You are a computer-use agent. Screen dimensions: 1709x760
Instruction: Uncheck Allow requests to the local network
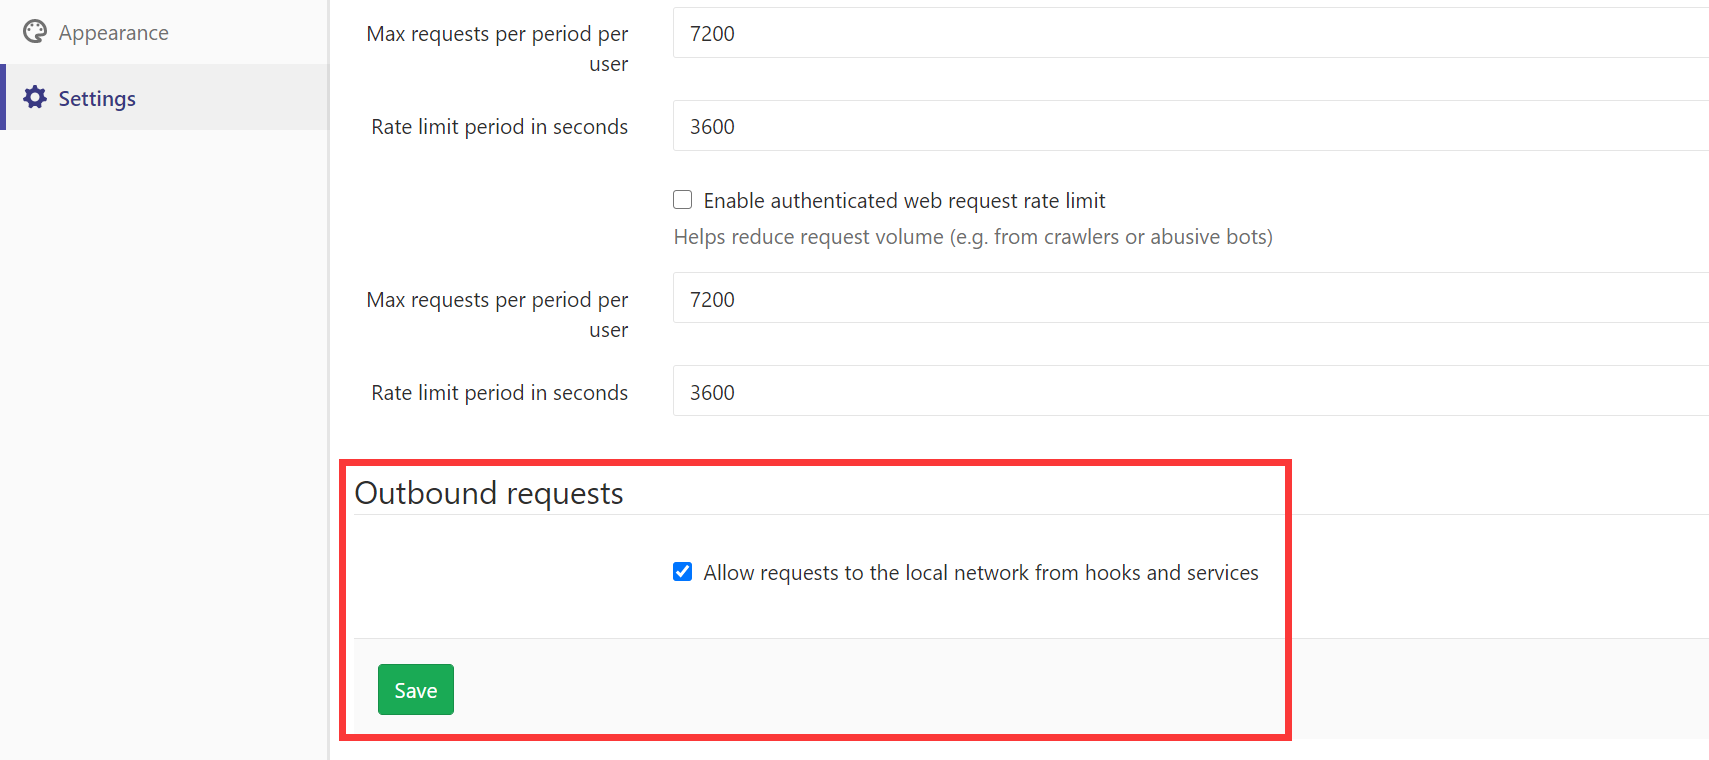tap(683, 572)
